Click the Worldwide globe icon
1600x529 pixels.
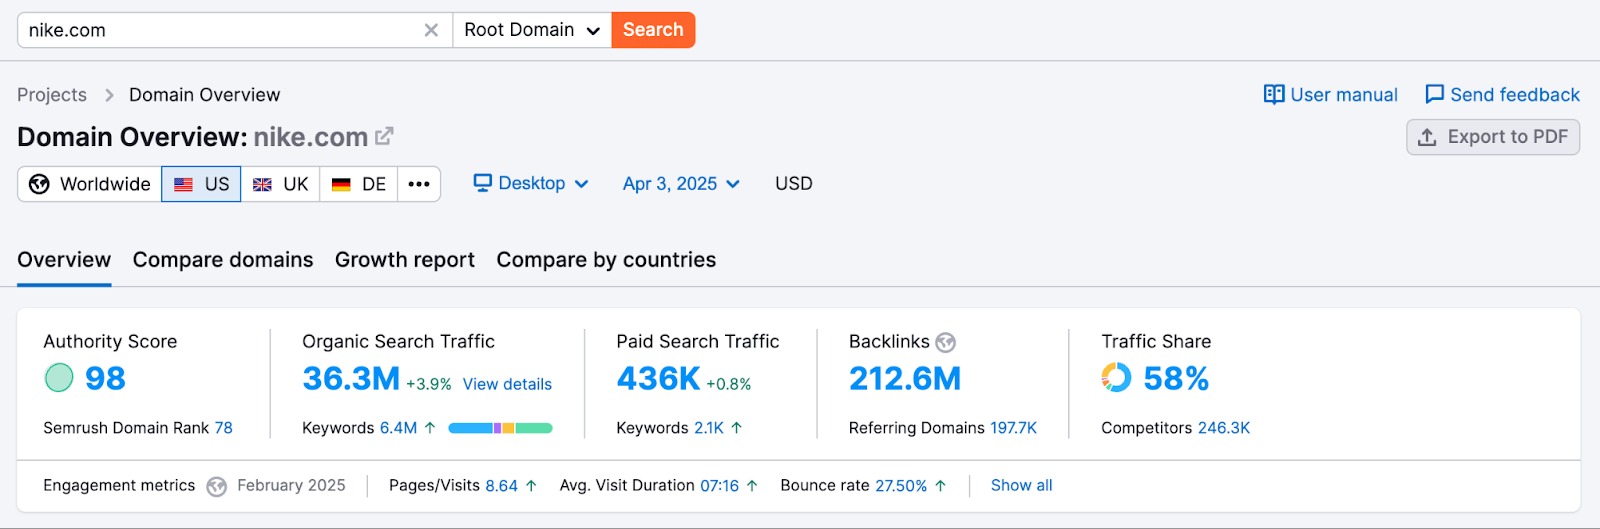tap(39, 184)
